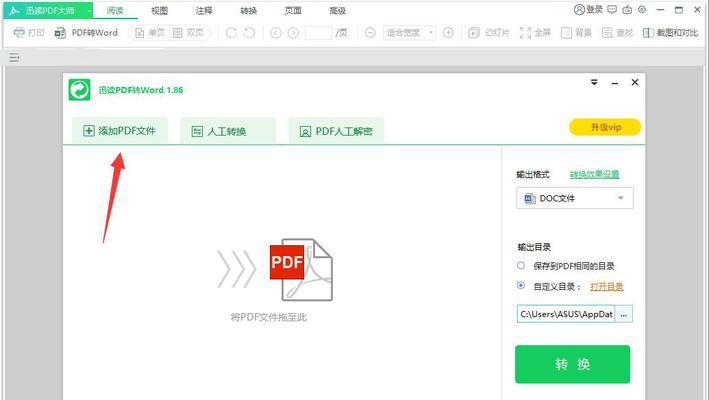Click the green 转换 convert button
Image resolution: width=709 pixels, height=400 pixels.
pyautogui.click(x=572, y=364)
